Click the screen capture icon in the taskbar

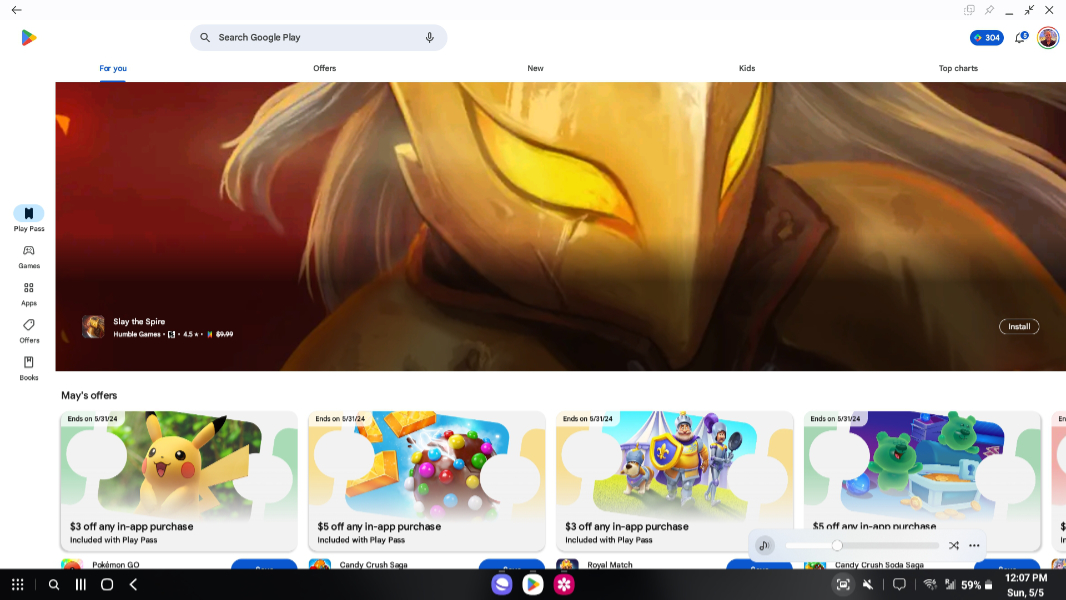[x=843, y=584]
